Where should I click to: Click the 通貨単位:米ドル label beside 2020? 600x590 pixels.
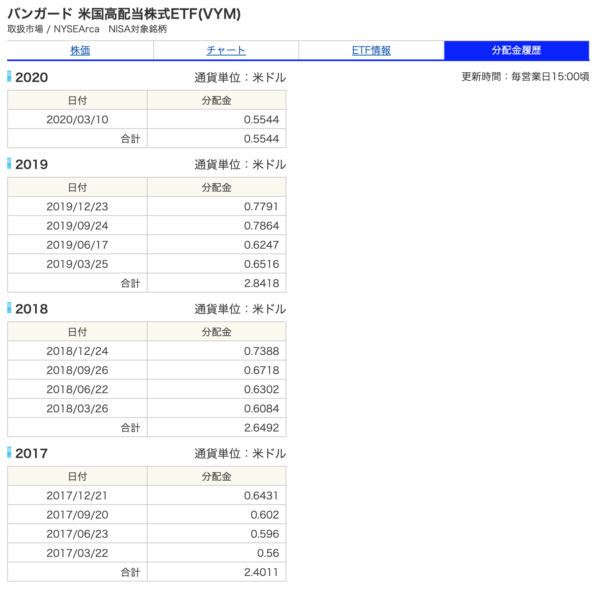240,78
